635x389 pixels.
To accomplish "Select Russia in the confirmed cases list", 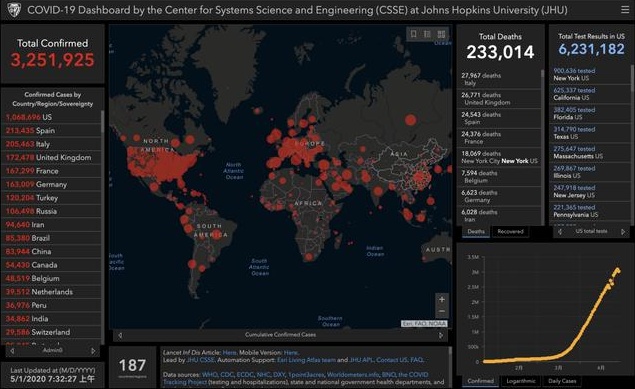I will [51, 211].
